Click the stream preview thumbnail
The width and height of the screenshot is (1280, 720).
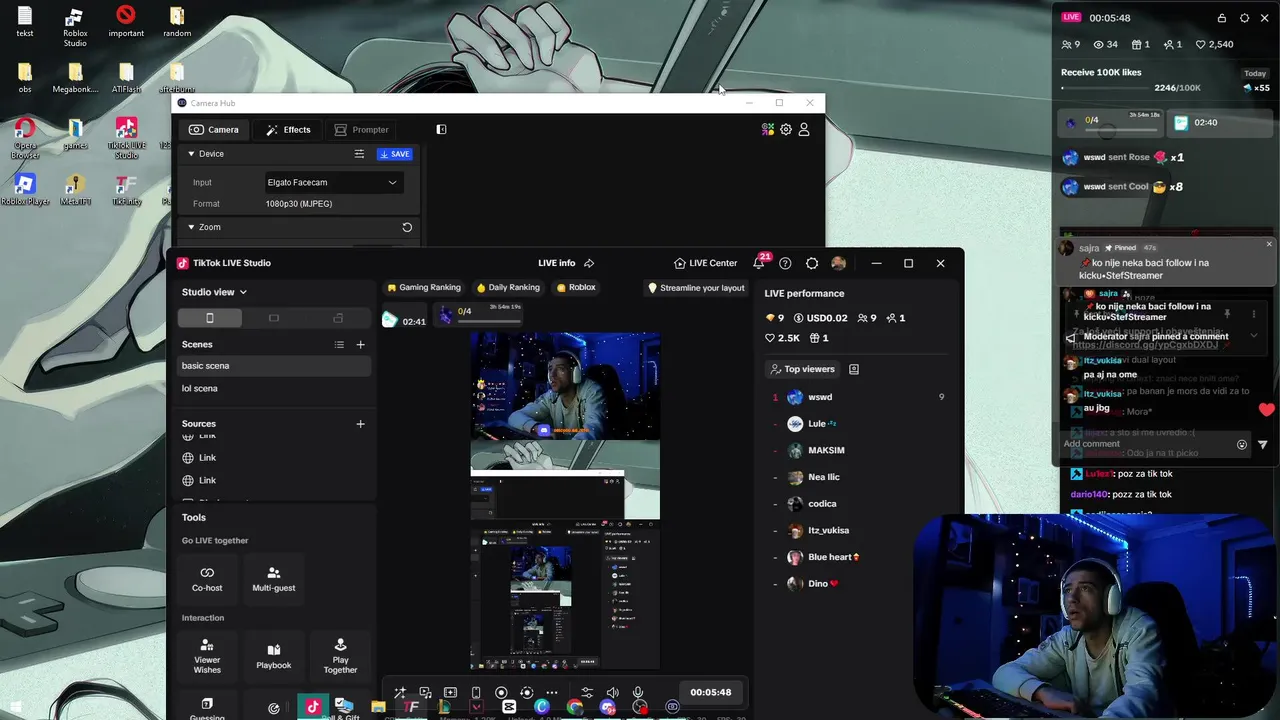click(x=565, y=500)
